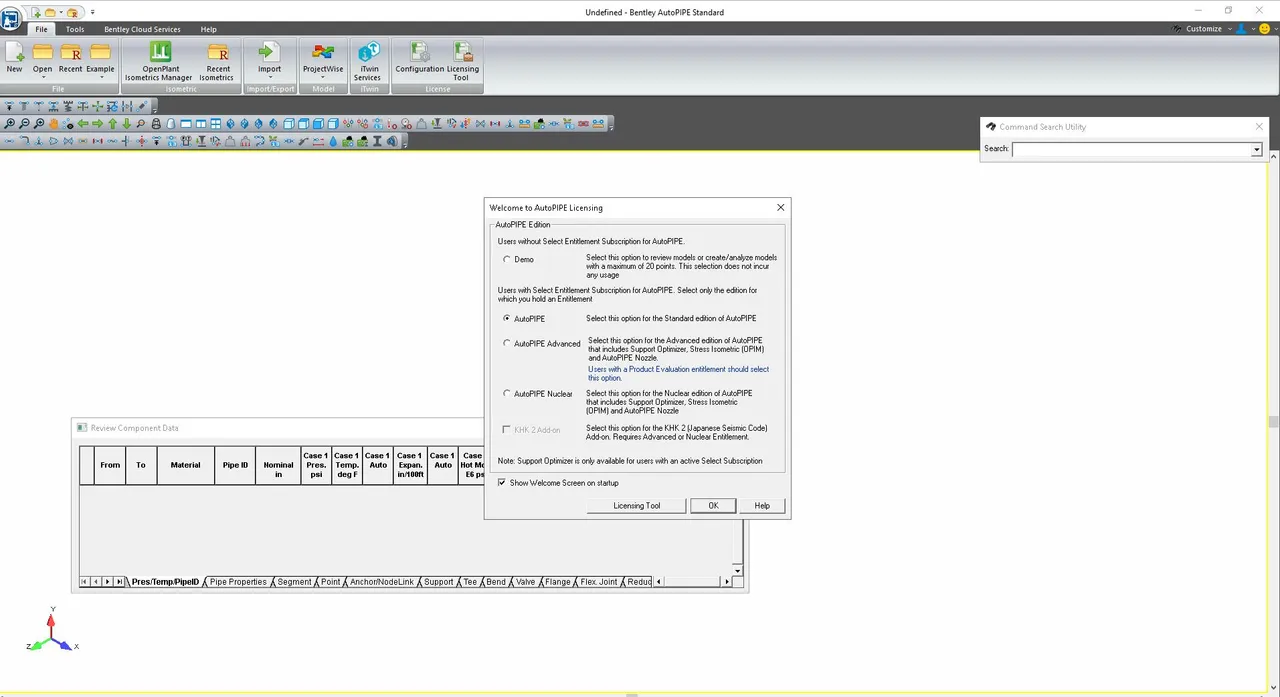This screenshot has width=1280, height=697.
Task: Expand the Command Search dropdown arrow
Action: [1257, 149]
